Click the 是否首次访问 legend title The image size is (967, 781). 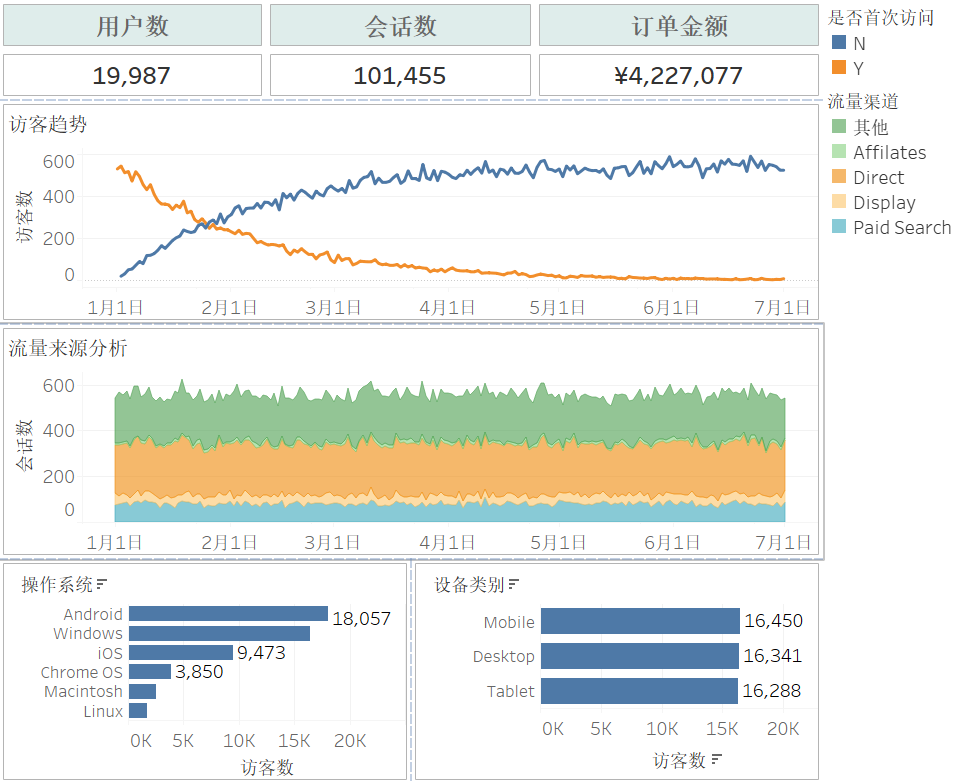click(881, 17)
